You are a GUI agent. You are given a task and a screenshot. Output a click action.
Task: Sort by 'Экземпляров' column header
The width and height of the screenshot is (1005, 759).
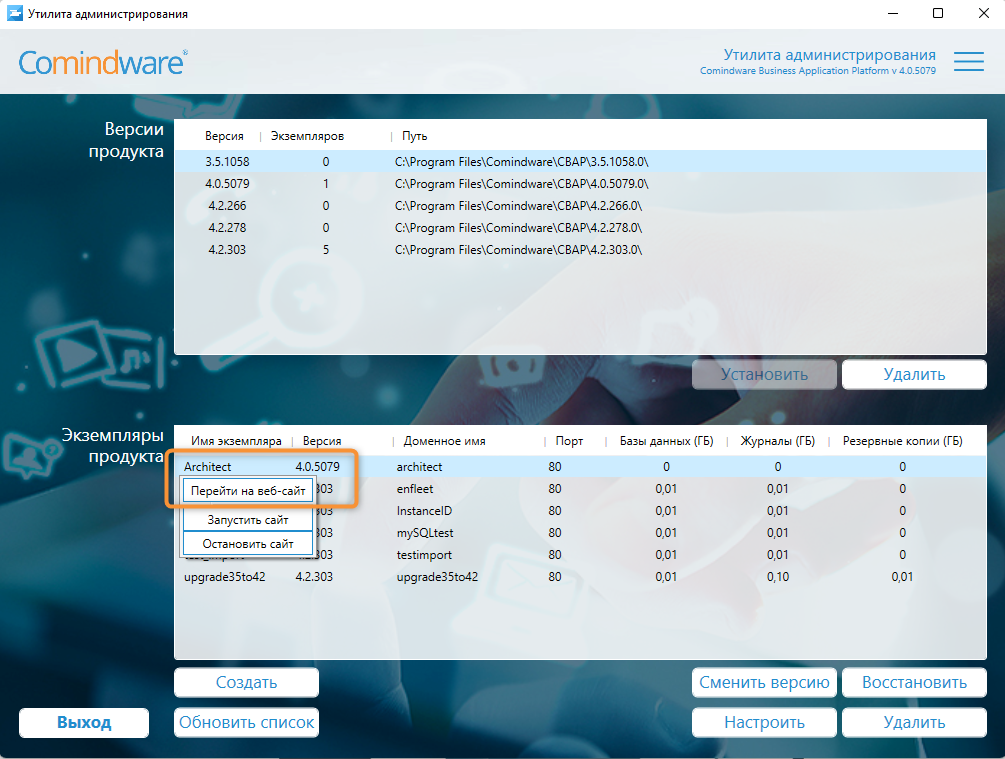[307, 136]
